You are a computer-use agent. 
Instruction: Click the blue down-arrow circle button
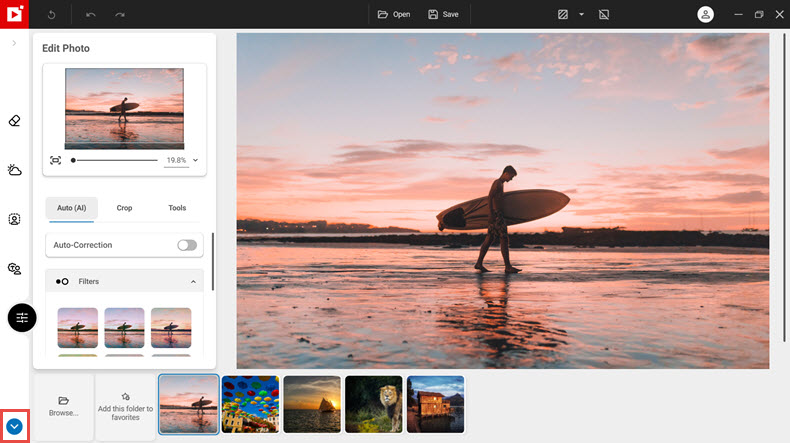pos(14,427)
